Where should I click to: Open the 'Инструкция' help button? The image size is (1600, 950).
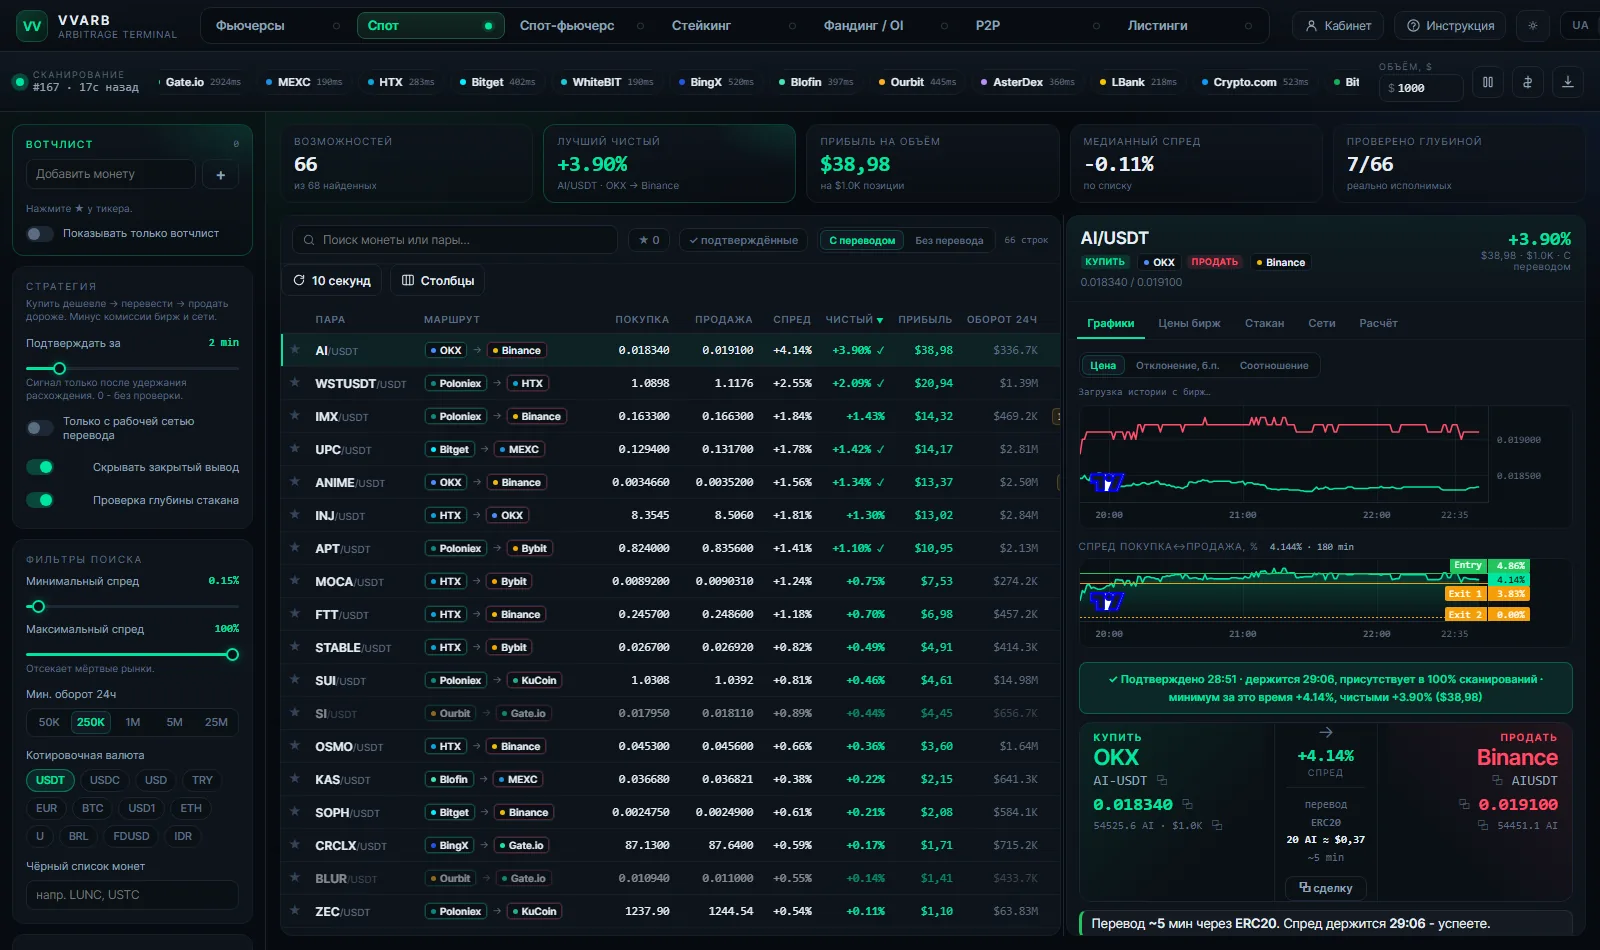point(1451,26)
